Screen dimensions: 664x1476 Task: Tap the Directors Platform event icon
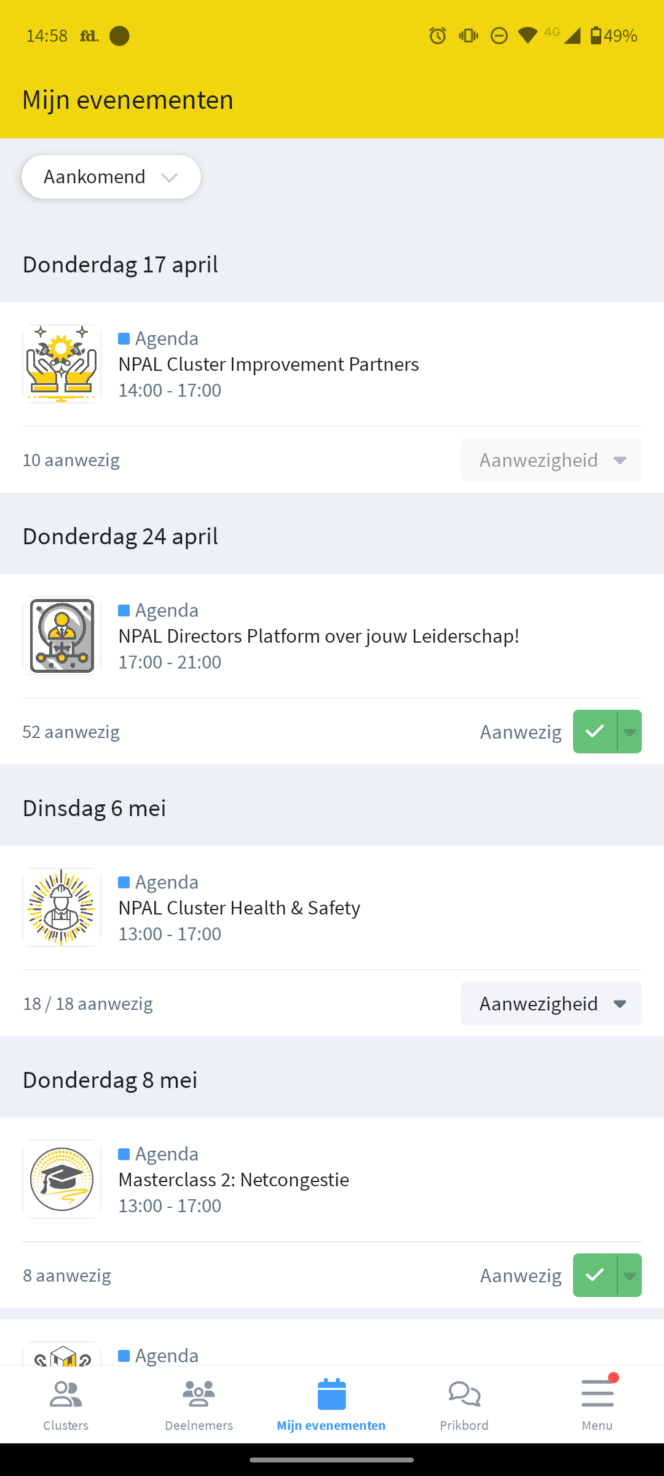(x=62, y=635)
